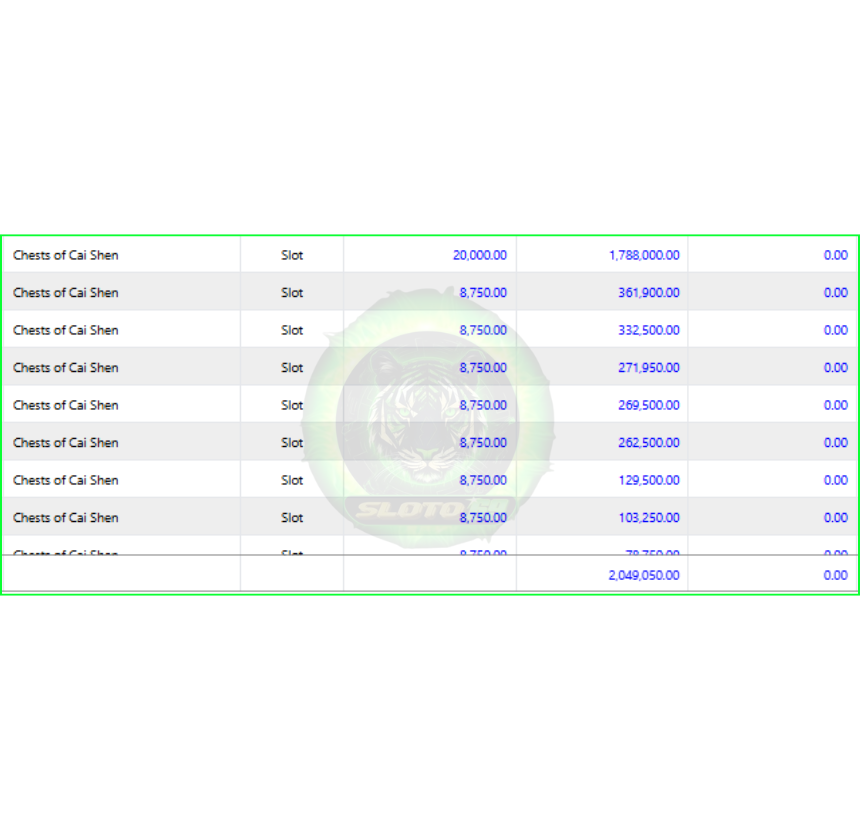860x830 pixels.
Task: Select the first Chests of Cai Shen row
Action: tap(430, 255)
